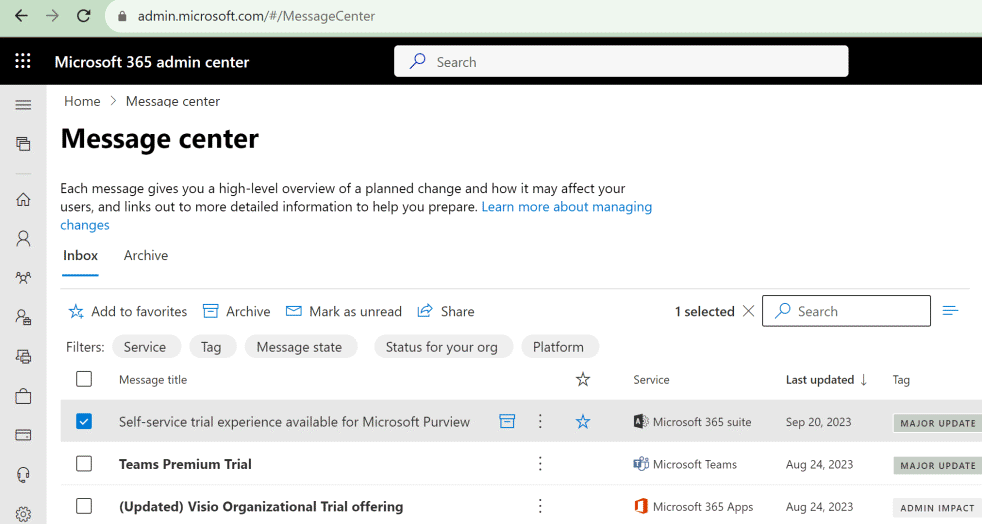Open Settings sidebar gear icon
Image resolution: width=982 pixels, height=524 pixels.
click(x=23, y=514)
